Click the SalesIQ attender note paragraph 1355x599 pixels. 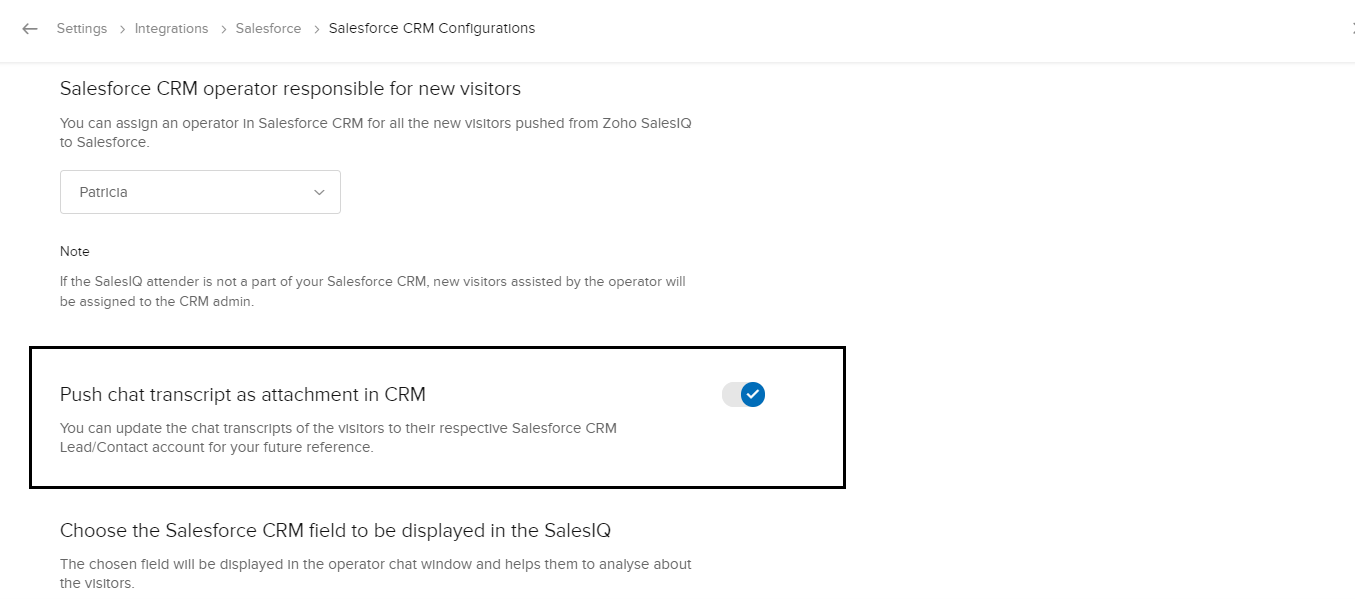click(x=372, y=291)
